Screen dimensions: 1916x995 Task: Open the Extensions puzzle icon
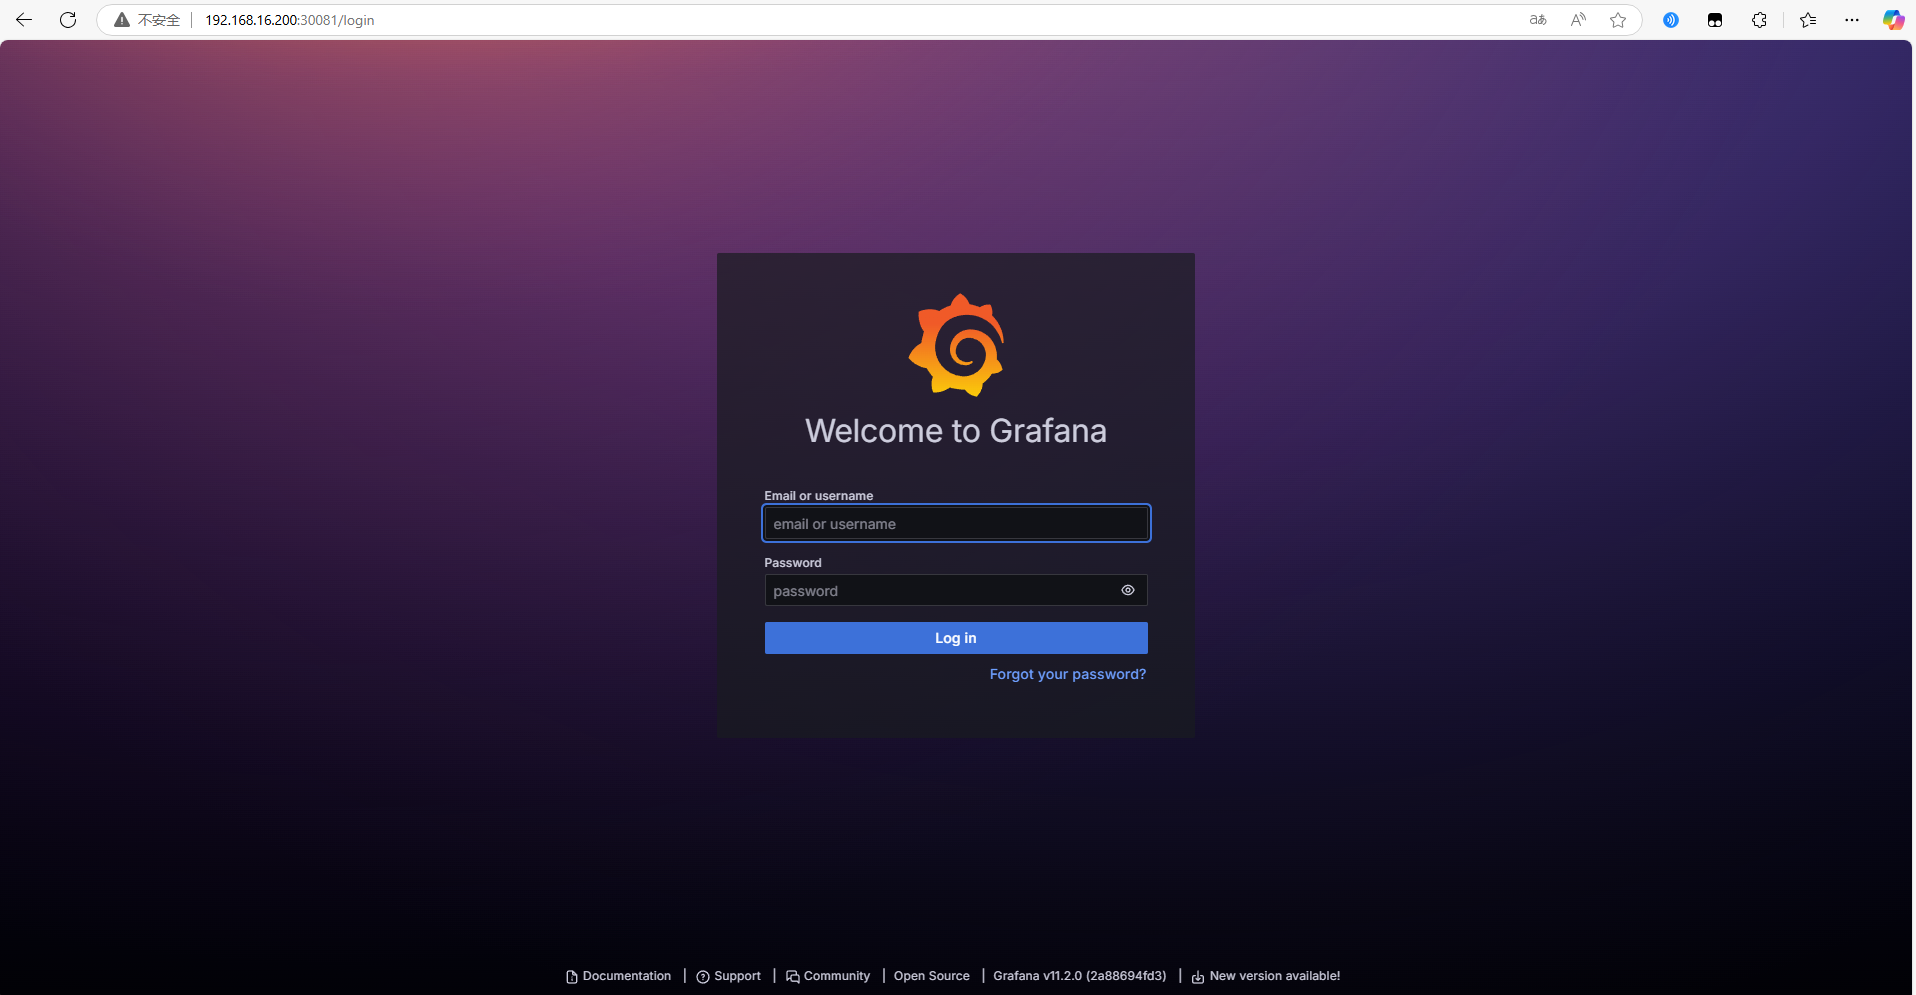tap(1759, 20)
